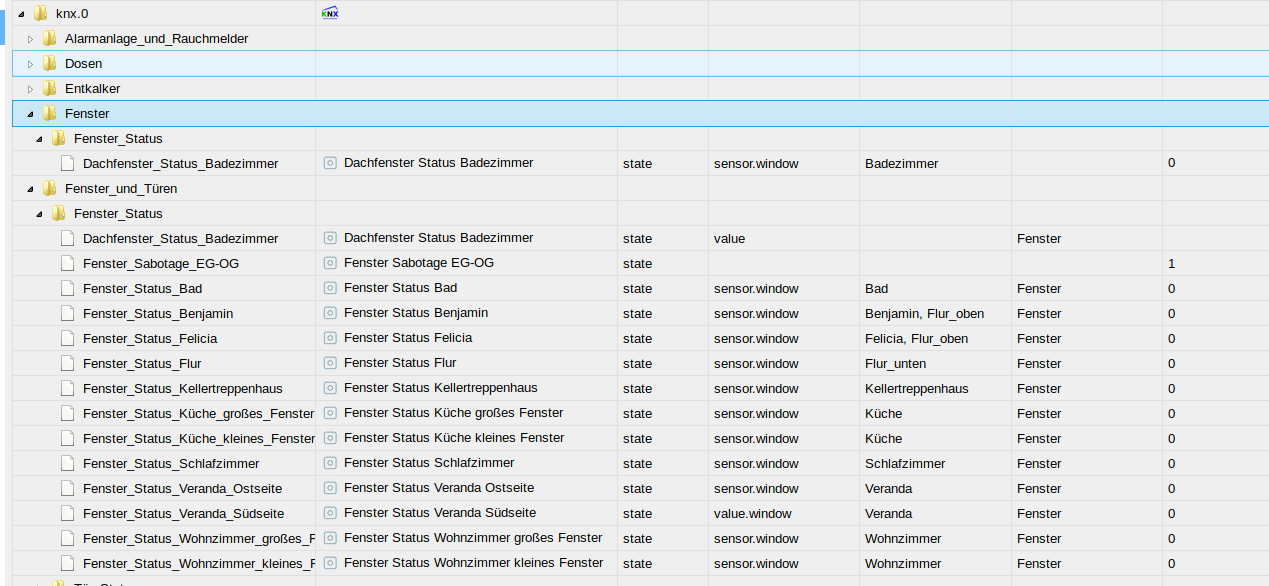1269x586 pixels.
Task: Expand the Alarmanlage_und_Rauchmelder folder arrow
Action: click(x=31, y=39)
